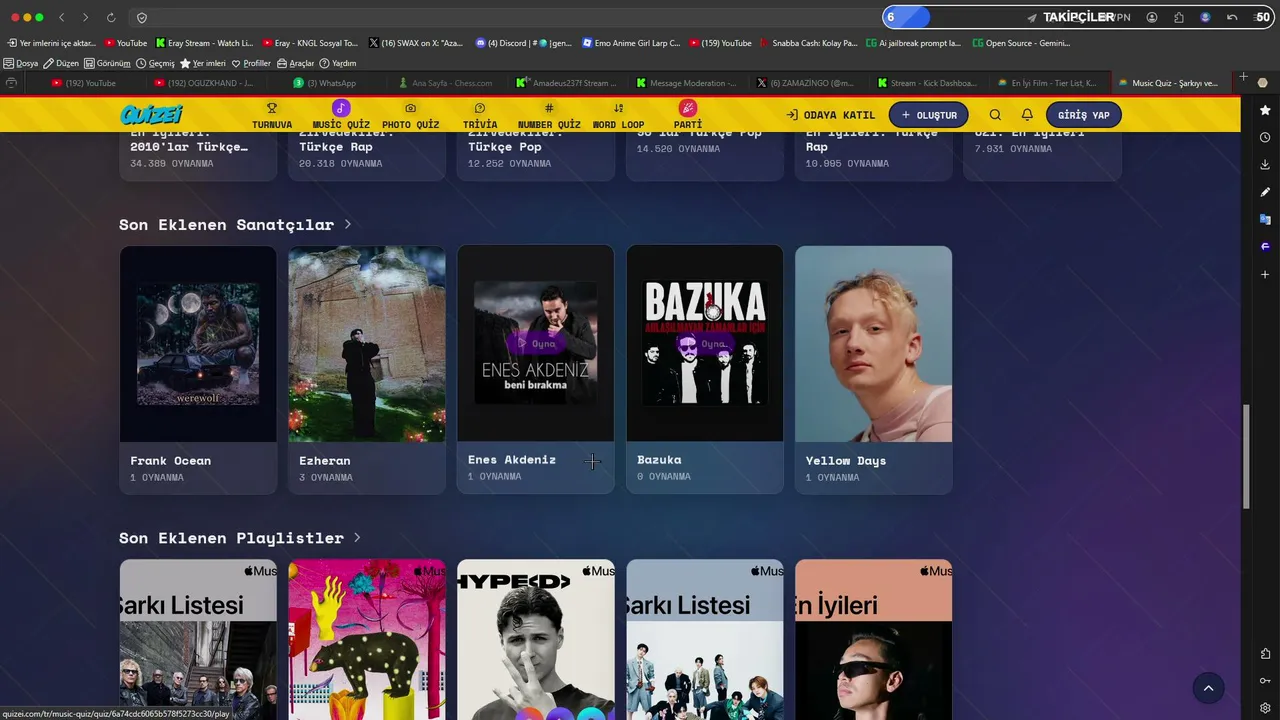
Task: Switch to the Message Moderation tab
Action: (x=686, y=83)
